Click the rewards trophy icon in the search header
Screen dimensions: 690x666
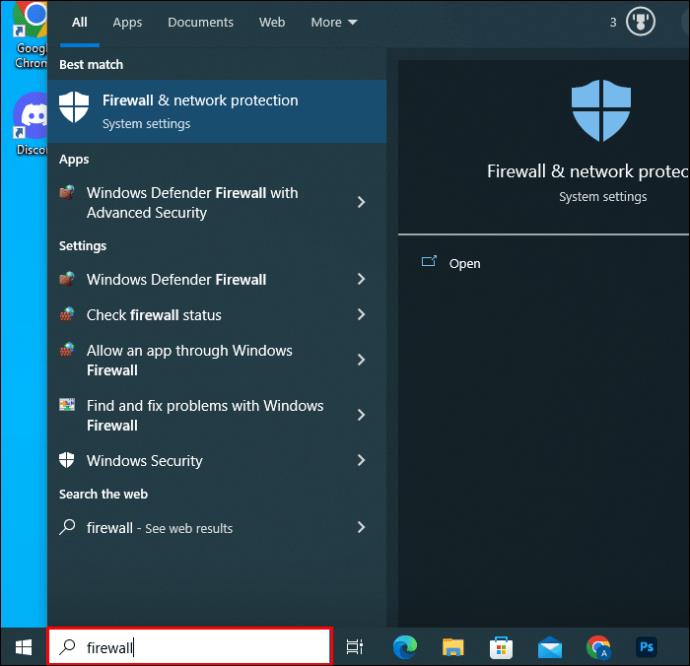tap(641, 22)
